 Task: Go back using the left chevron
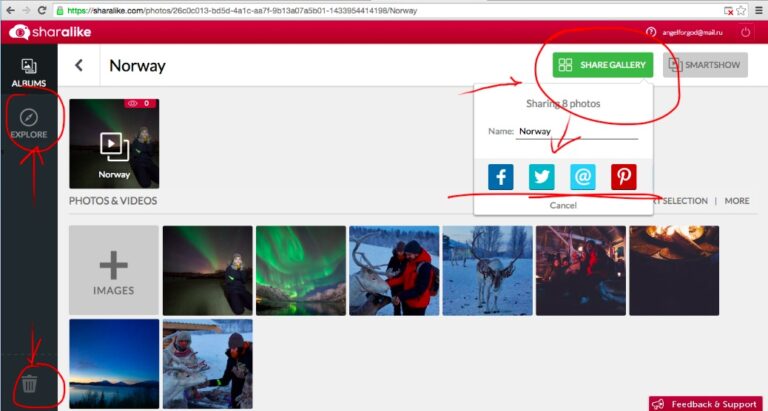[79, 66]
